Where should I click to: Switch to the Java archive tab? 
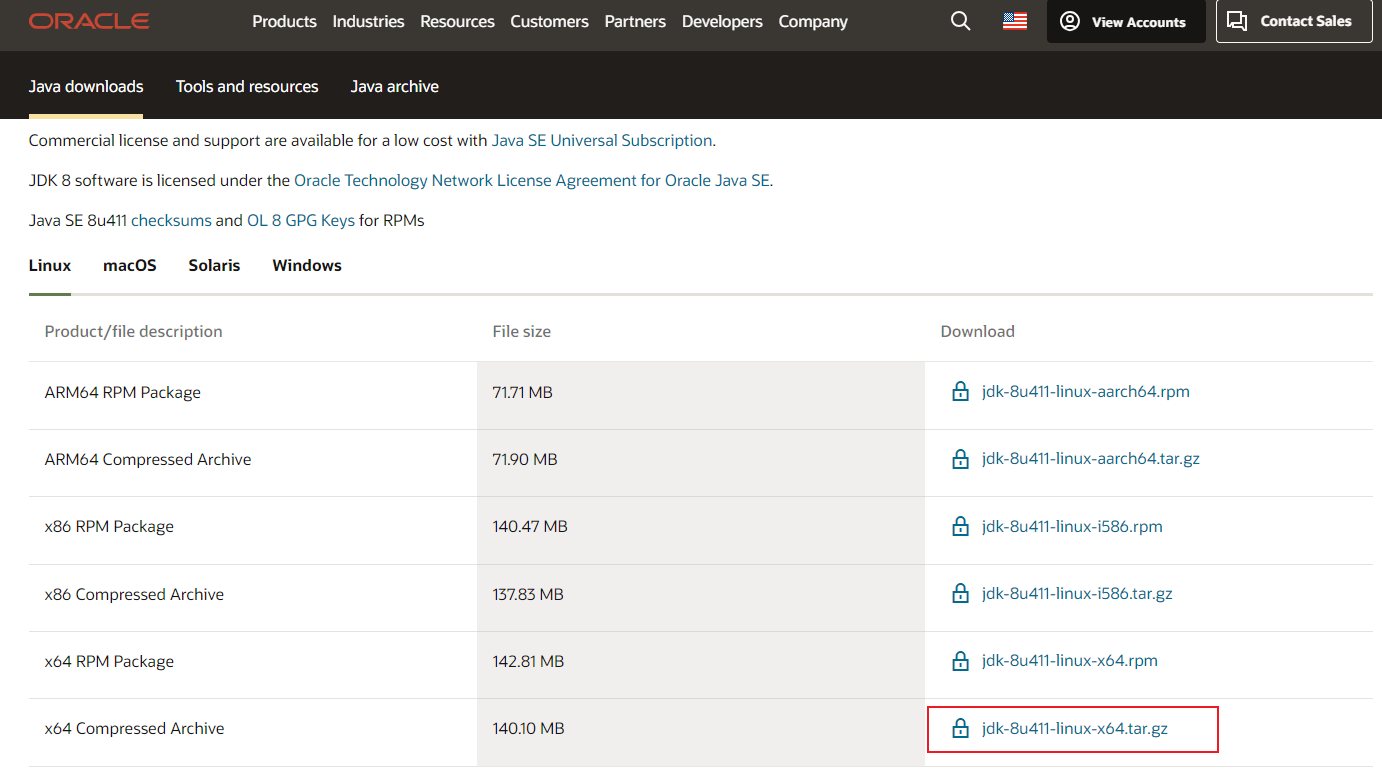pos(394,86)
